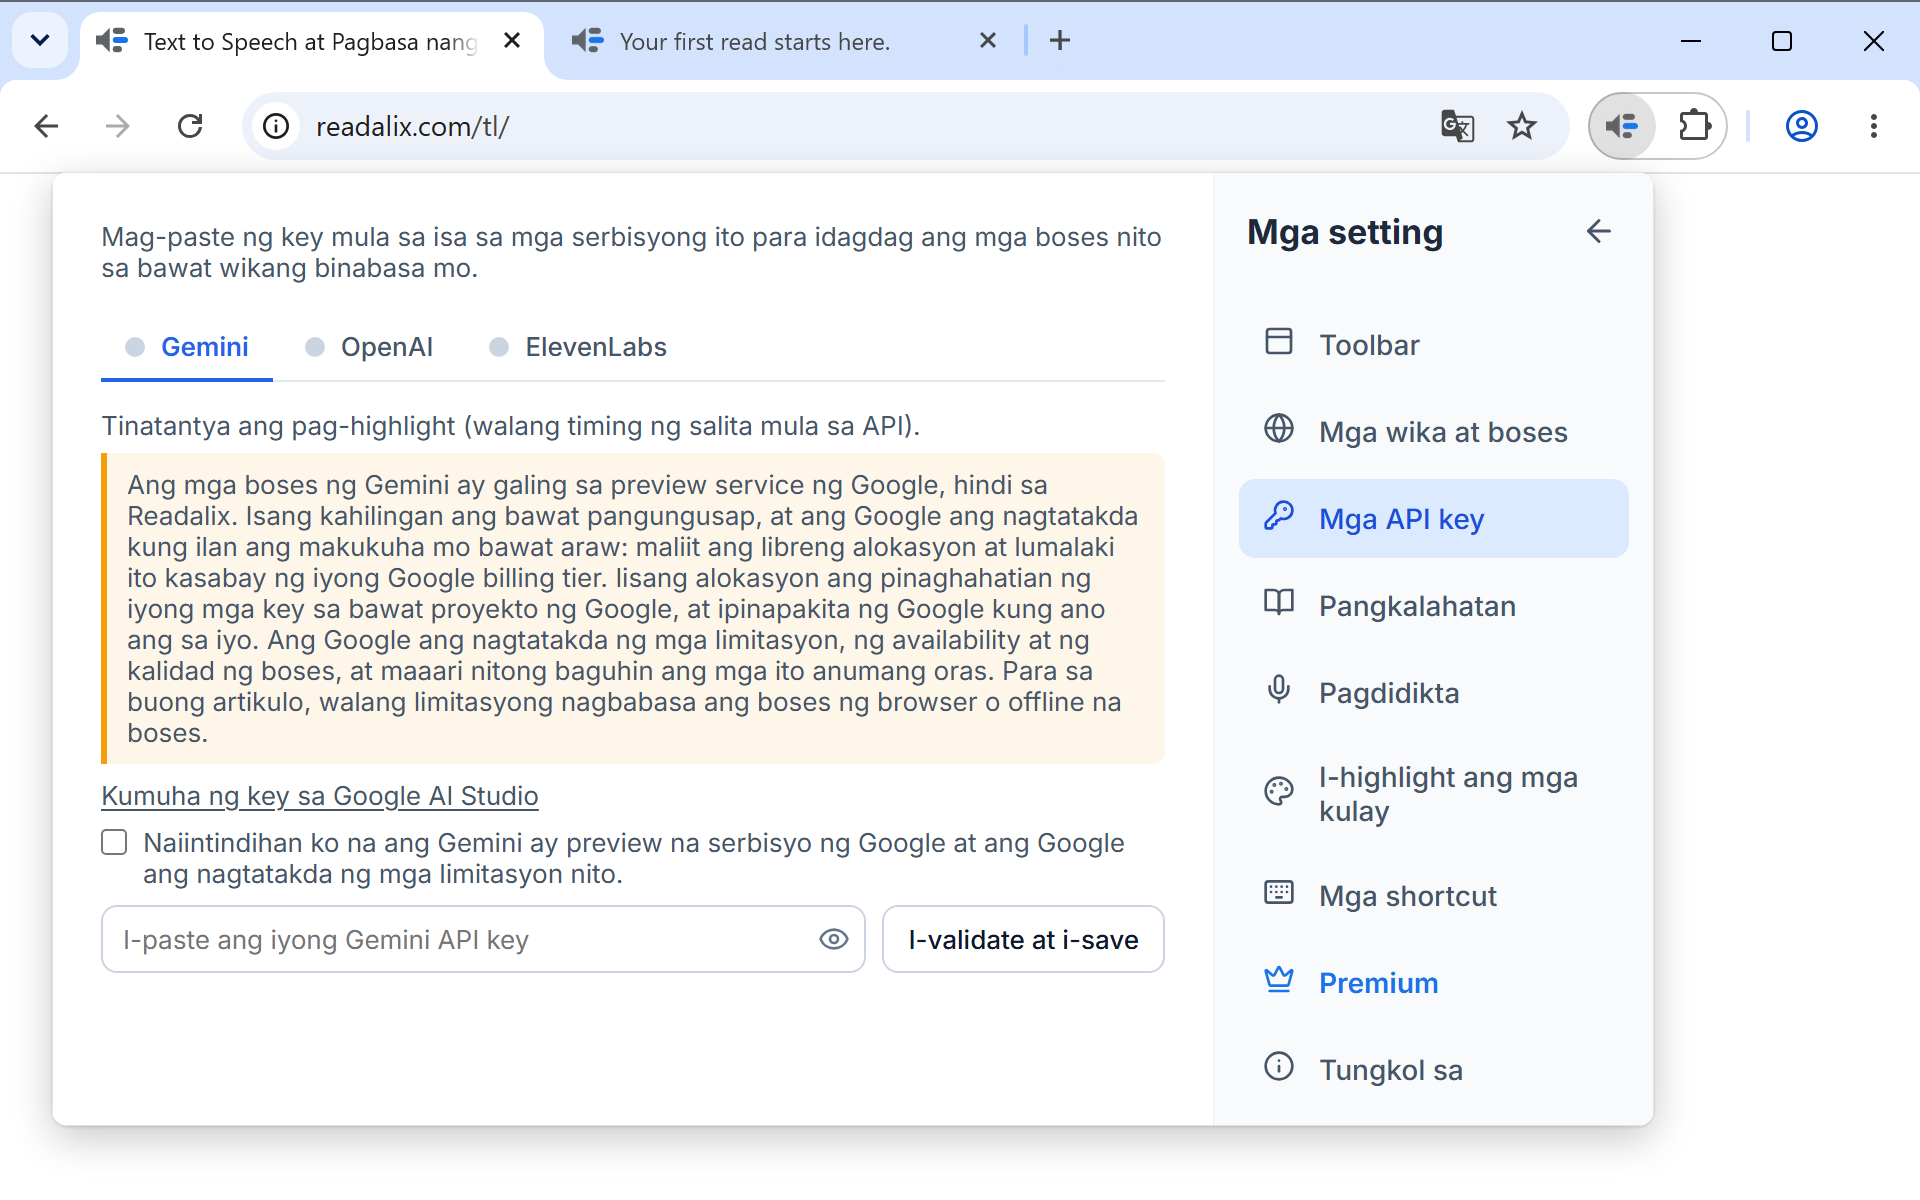This screenshot has height=1200, width=1920.
Task: Open the Tungkol sa section
Action: pos(1433,1070)
